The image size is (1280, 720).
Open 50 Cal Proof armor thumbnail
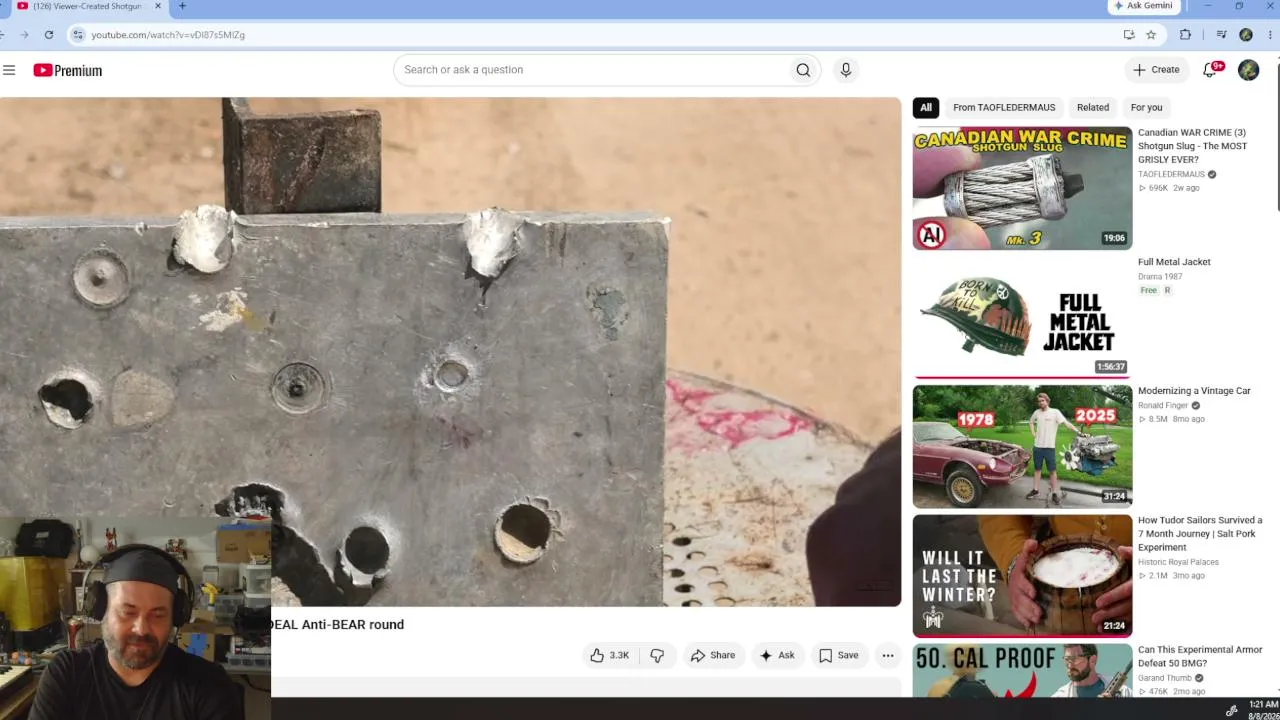(x=1022, y=671)
